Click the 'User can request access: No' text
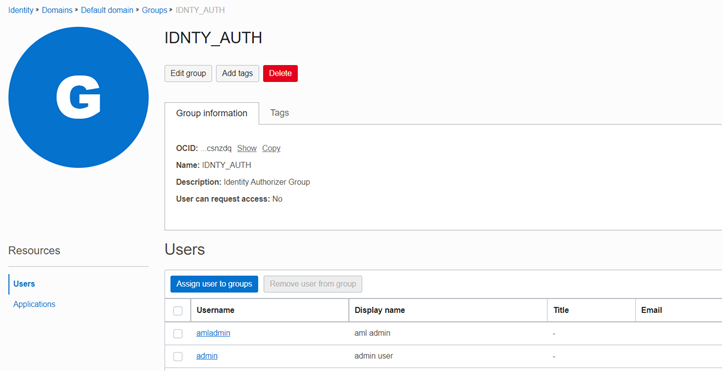This screenshot has width=722, height=371. point(229,199)
